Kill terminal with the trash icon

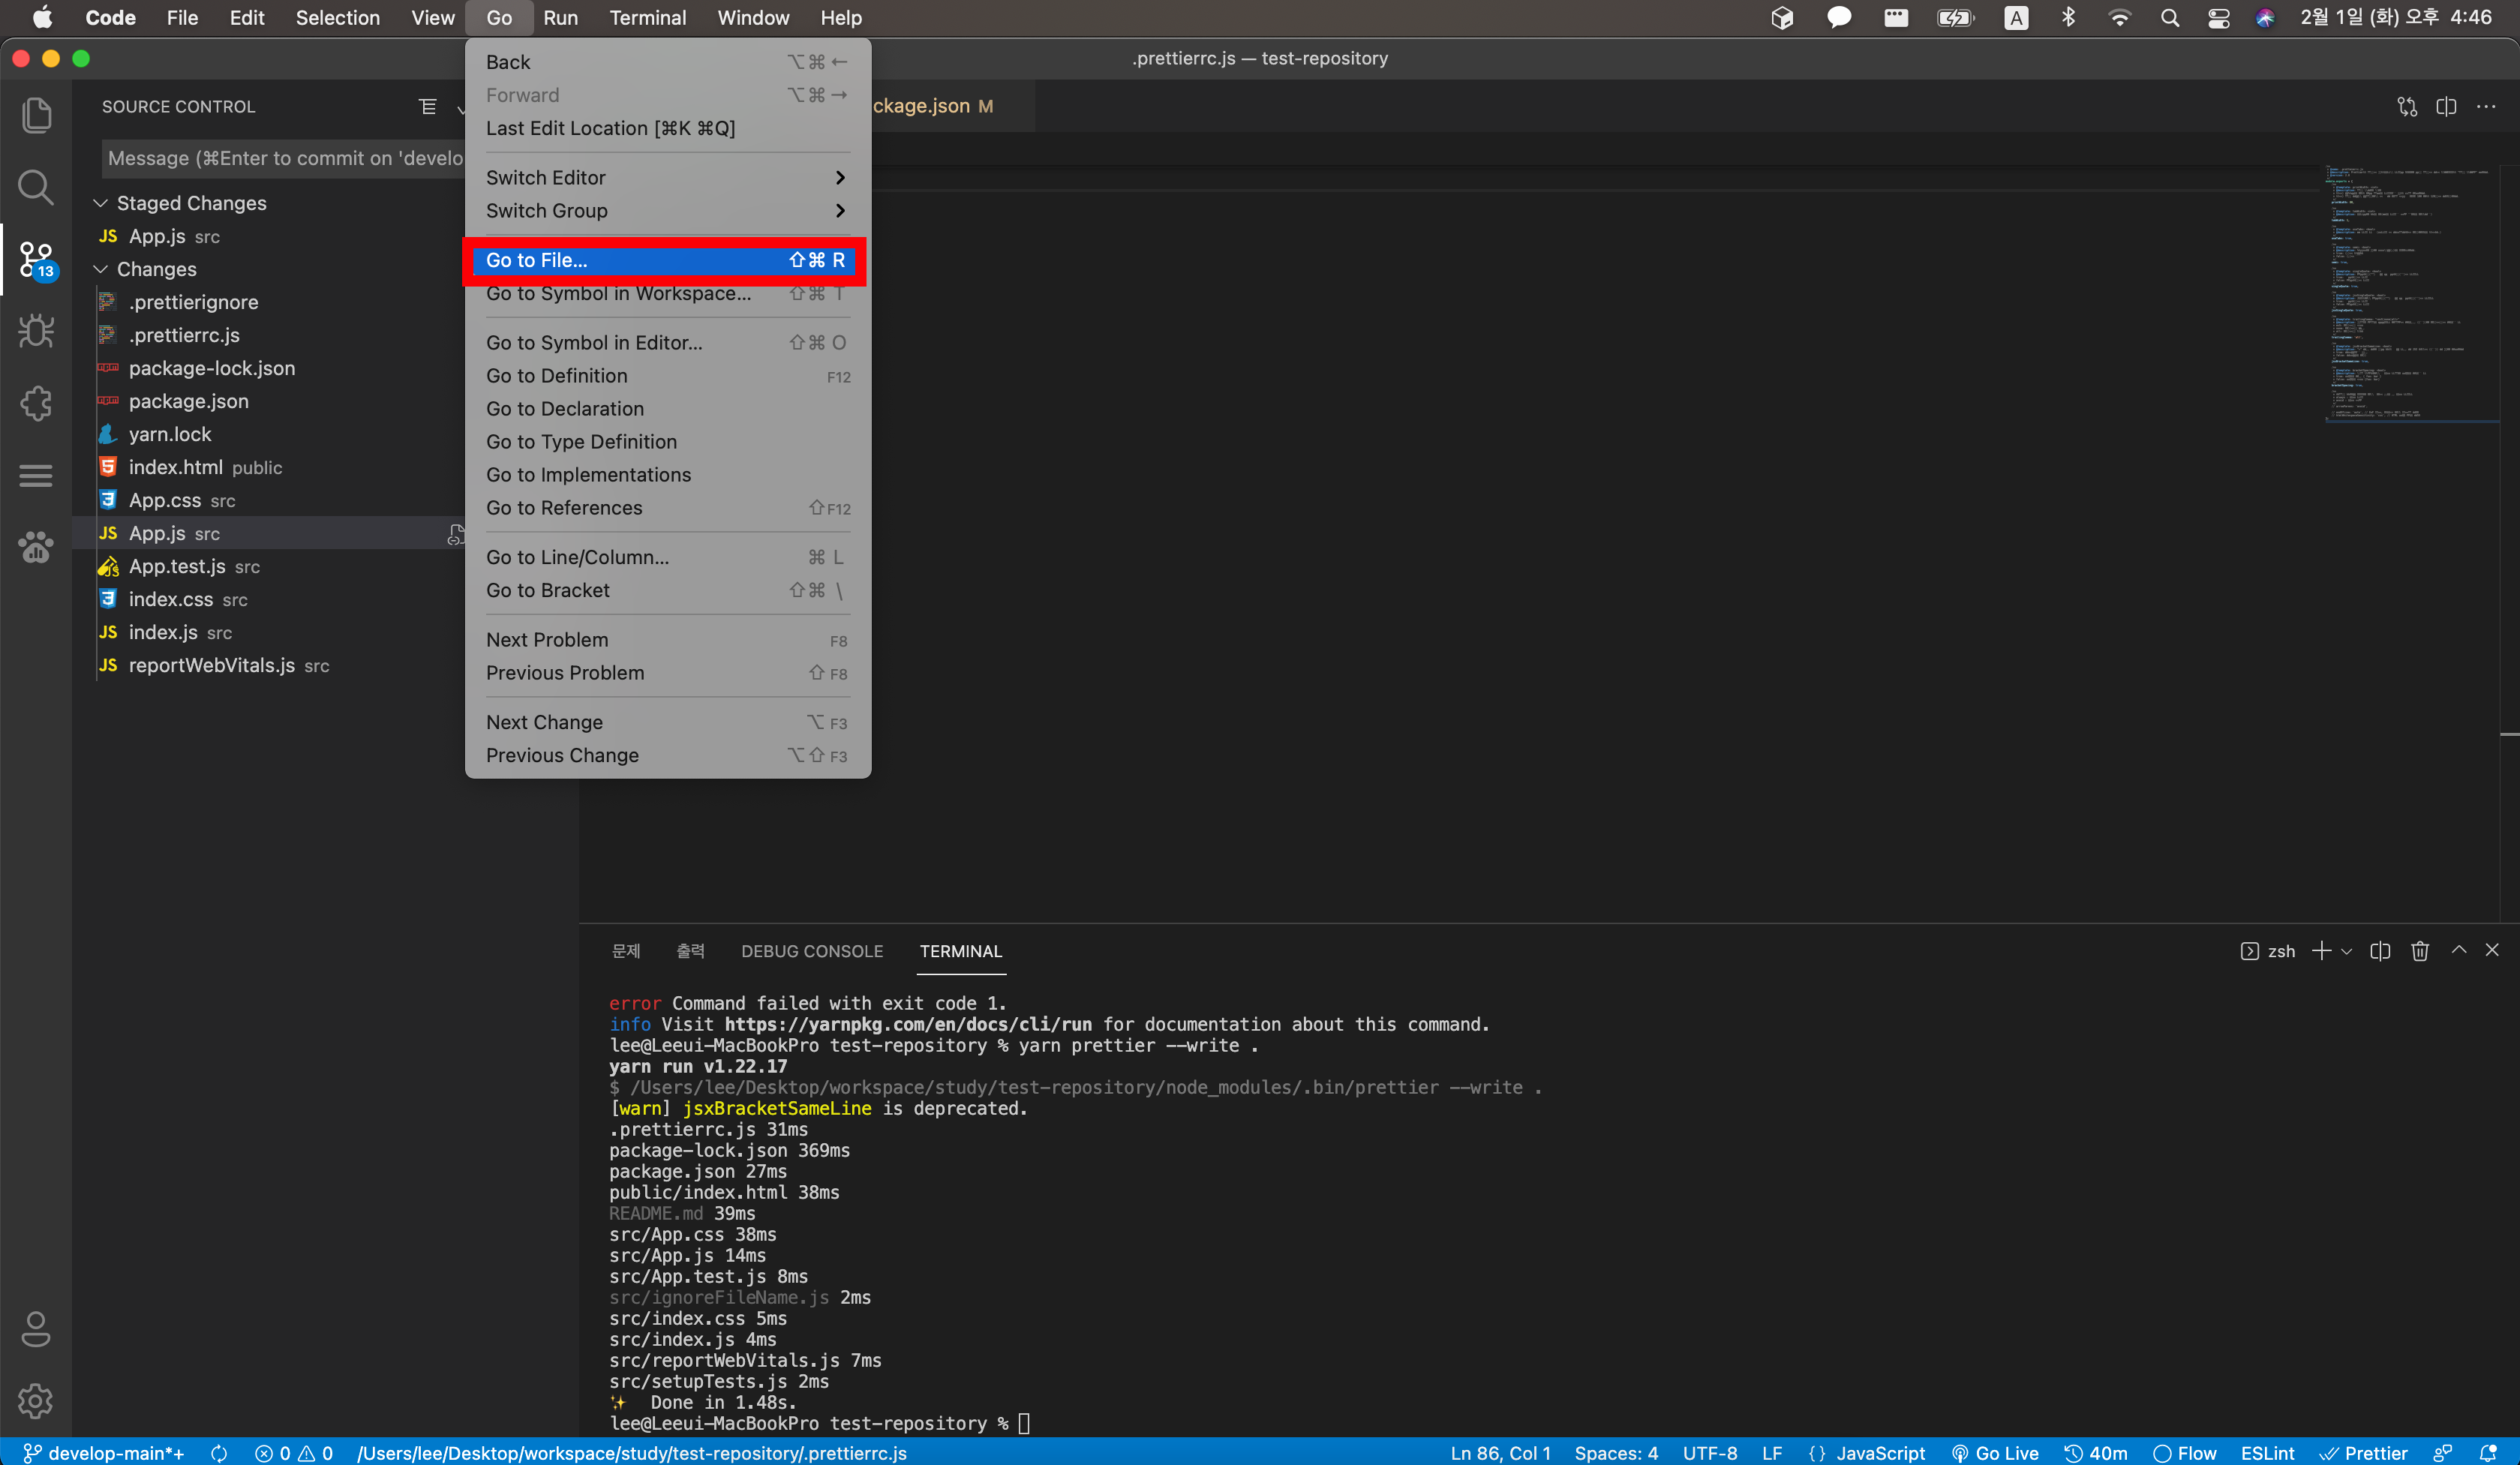pyautogui.click(x=2419, y=951)
